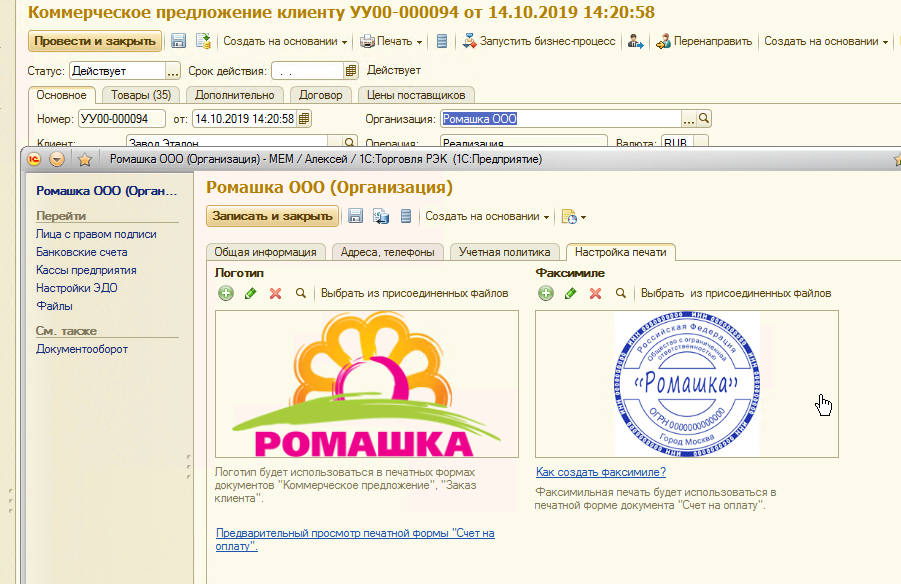Click the save floppy icon in the Коммерческое предложение toolbar
Image resolution: width=901 pixels, height=584 pixels.
179,41
